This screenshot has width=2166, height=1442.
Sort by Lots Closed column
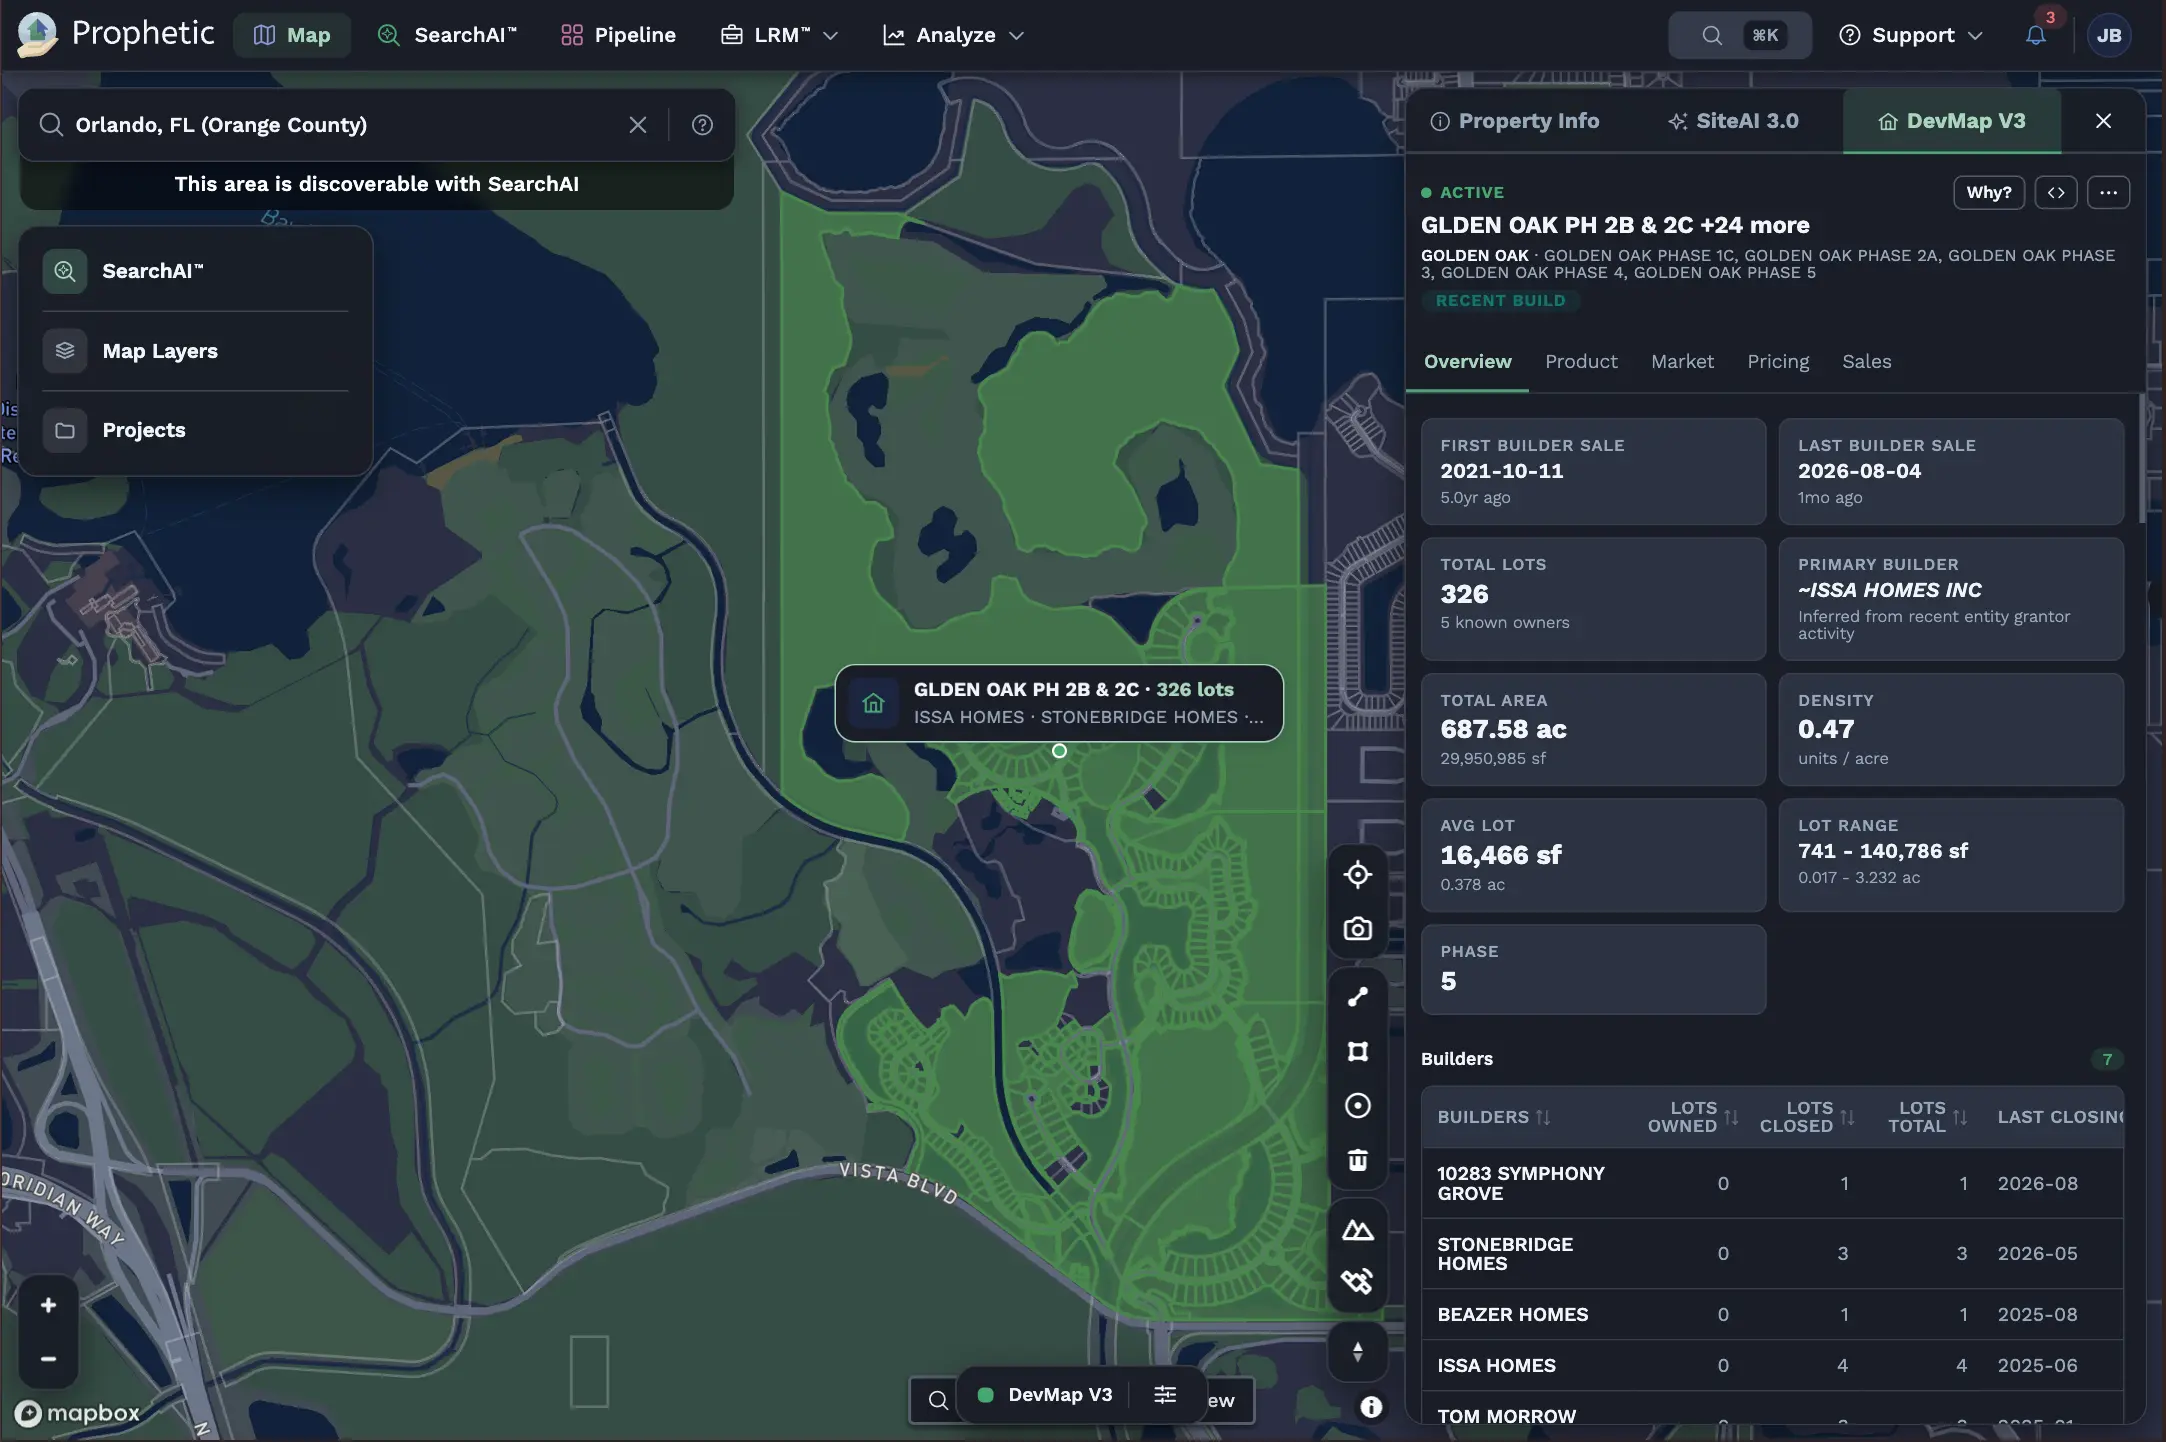[x=1807, y=1117]
